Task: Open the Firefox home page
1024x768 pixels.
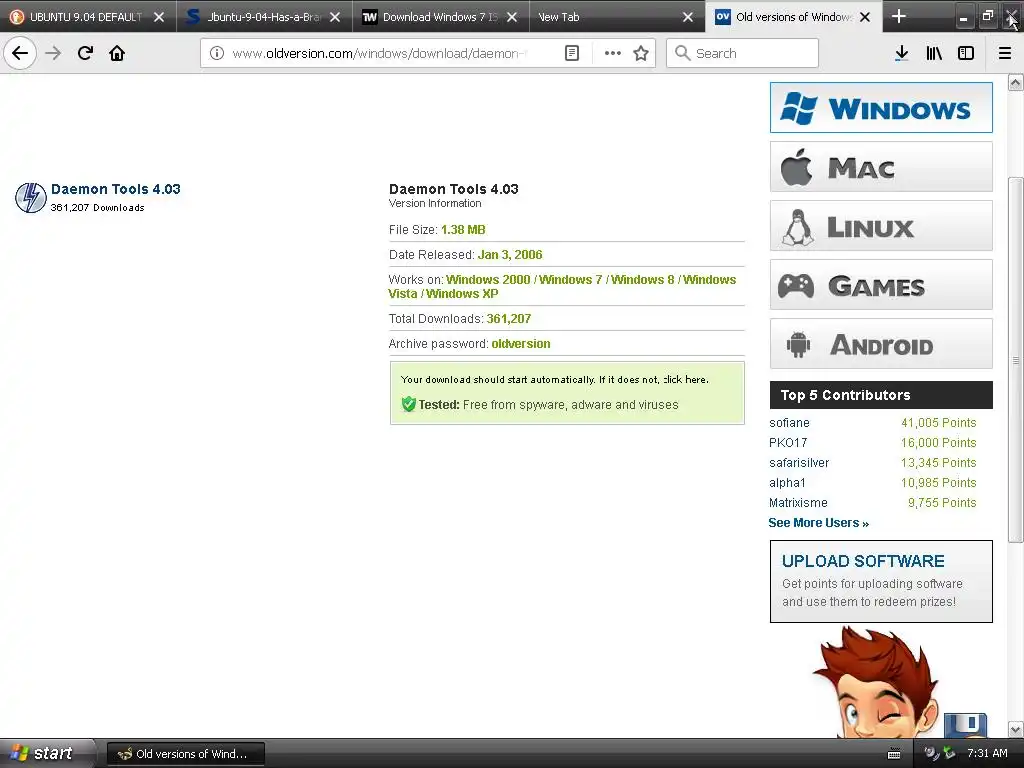Action: point(117,53)
